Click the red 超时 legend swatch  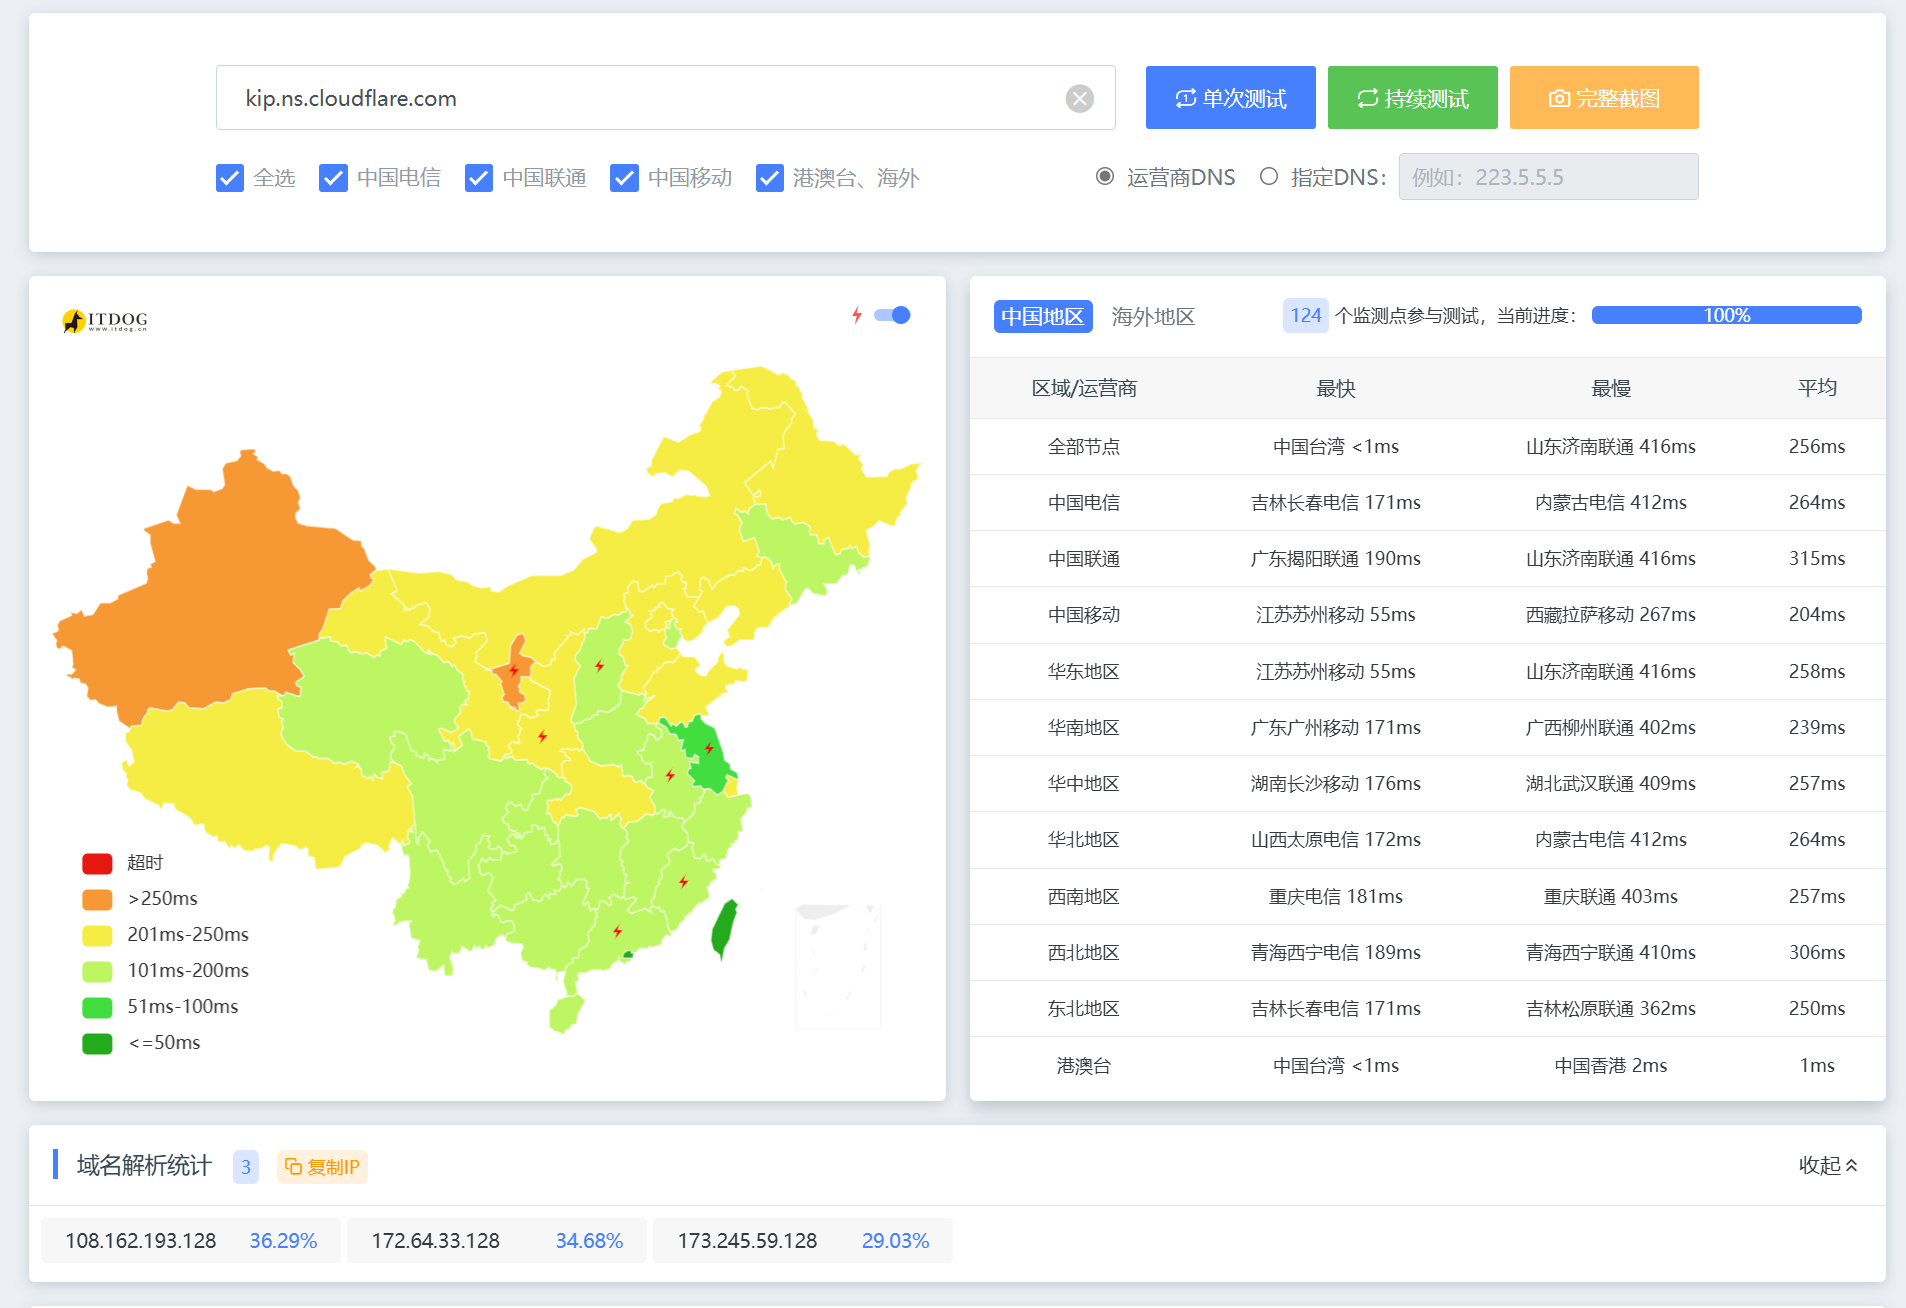coord(97,863)
